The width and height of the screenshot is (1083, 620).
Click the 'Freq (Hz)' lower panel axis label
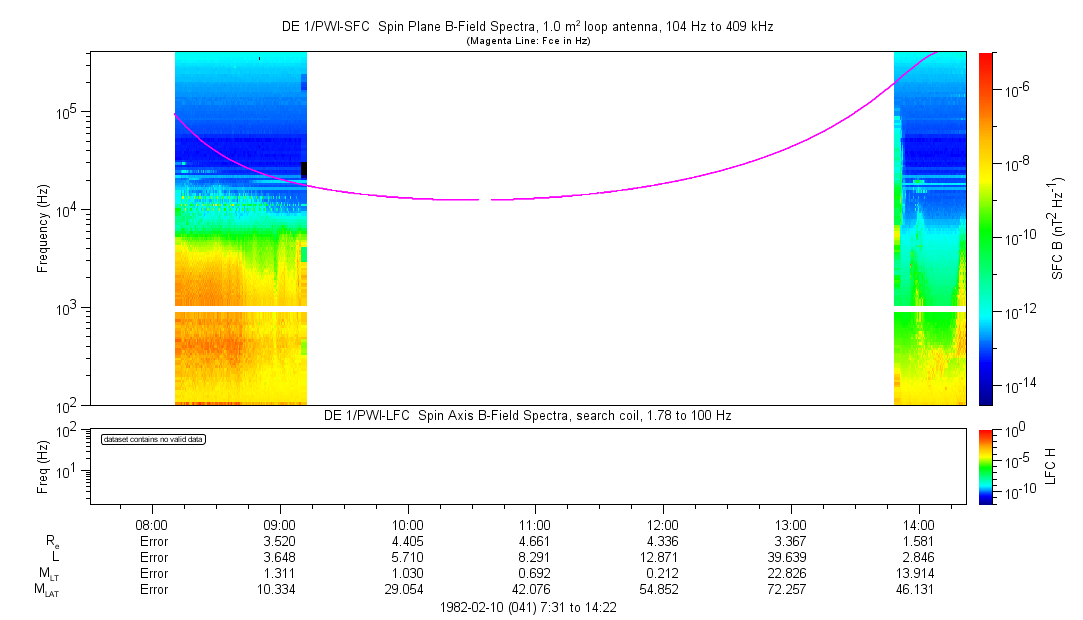click(x=44, y=466)
